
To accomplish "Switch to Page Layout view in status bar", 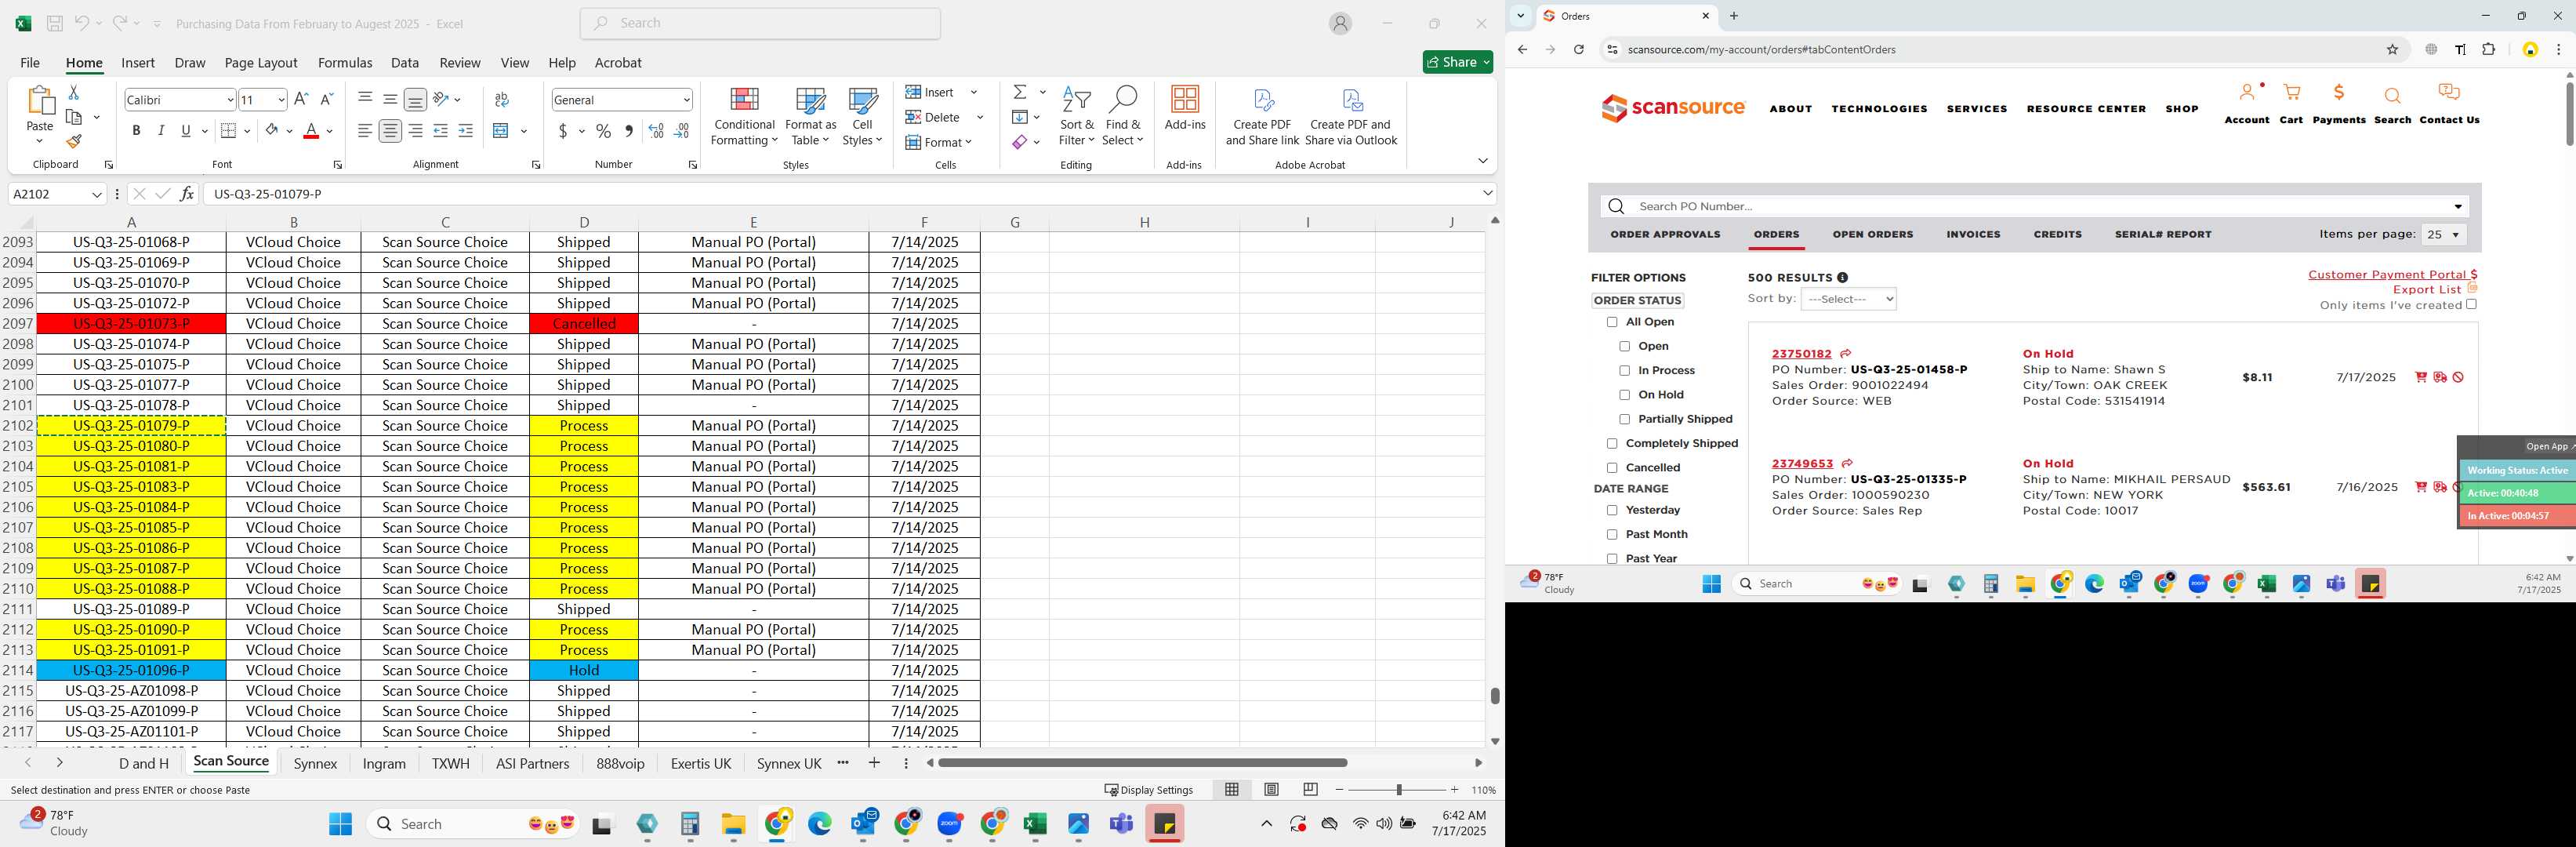I will pyautogui.click(x=1271, y=790).
